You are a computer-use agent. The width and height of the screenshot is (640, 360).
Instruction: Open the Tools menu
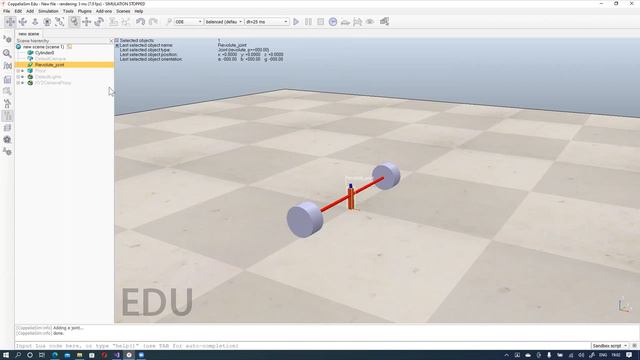[x=68, y=11]
